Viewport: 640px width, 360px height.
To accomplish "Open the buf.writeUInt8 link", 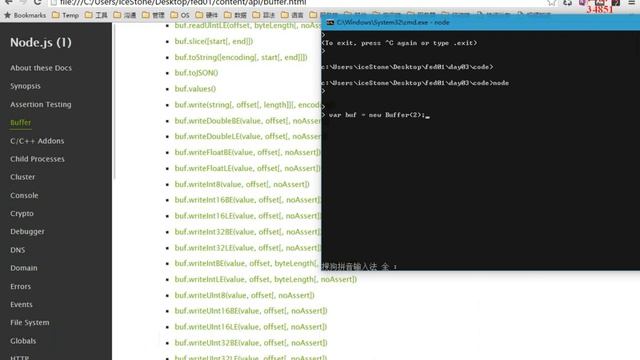I will pyautogui.click(x=244, y=295).
